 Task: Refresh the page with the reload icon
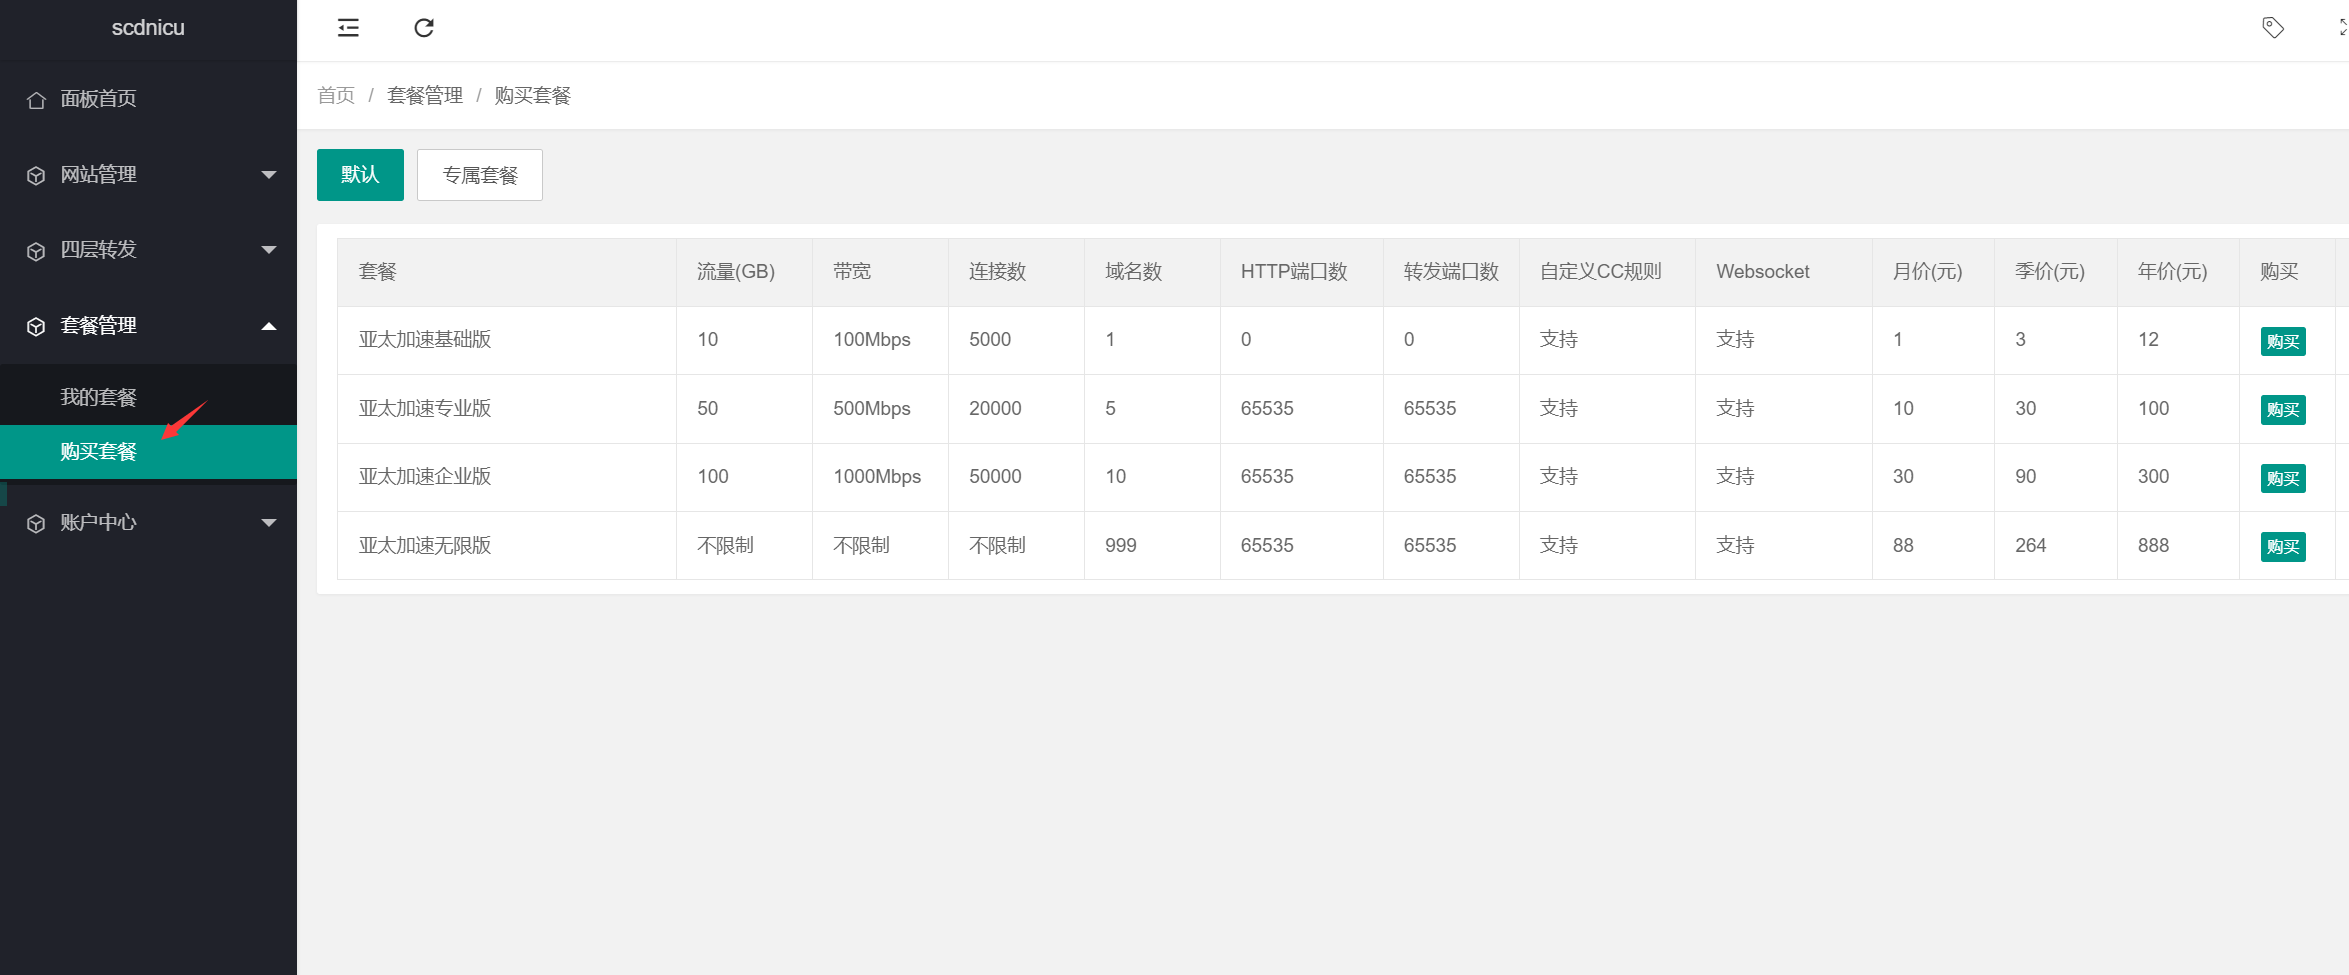pos(424,28)
